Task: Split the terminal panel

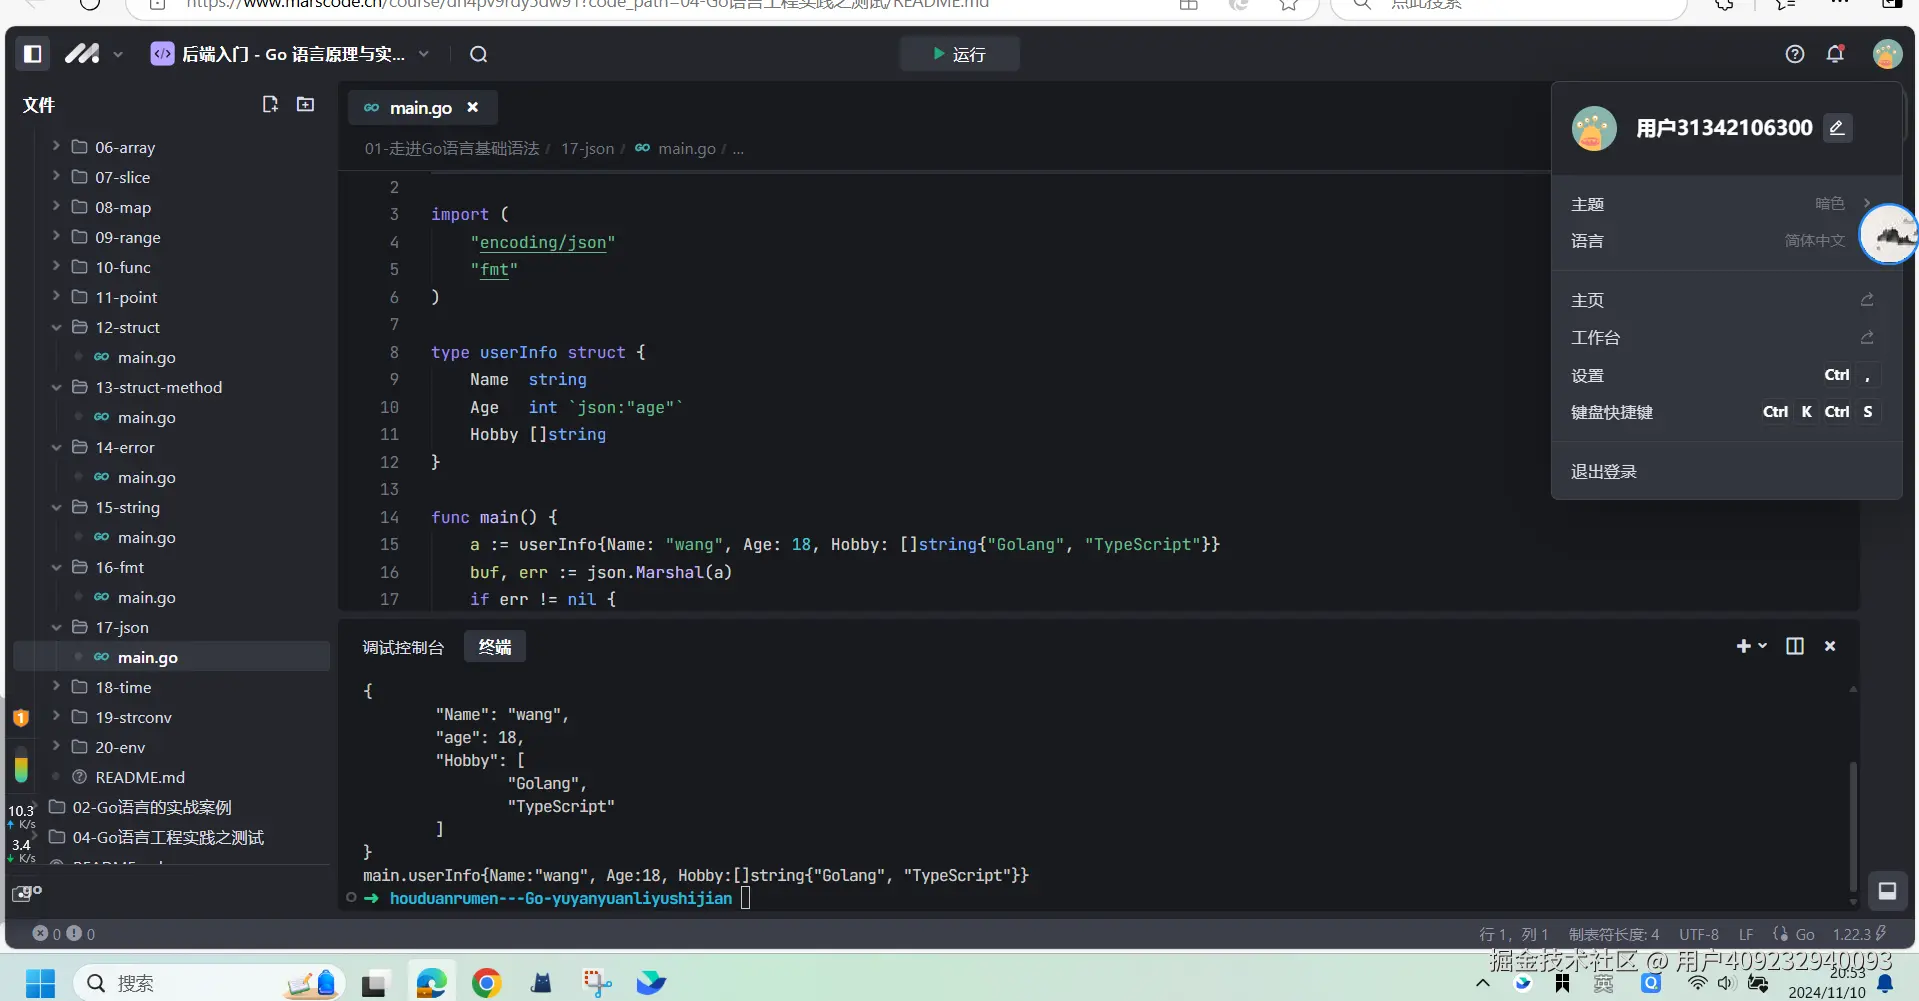Action: coord(1794,646)
